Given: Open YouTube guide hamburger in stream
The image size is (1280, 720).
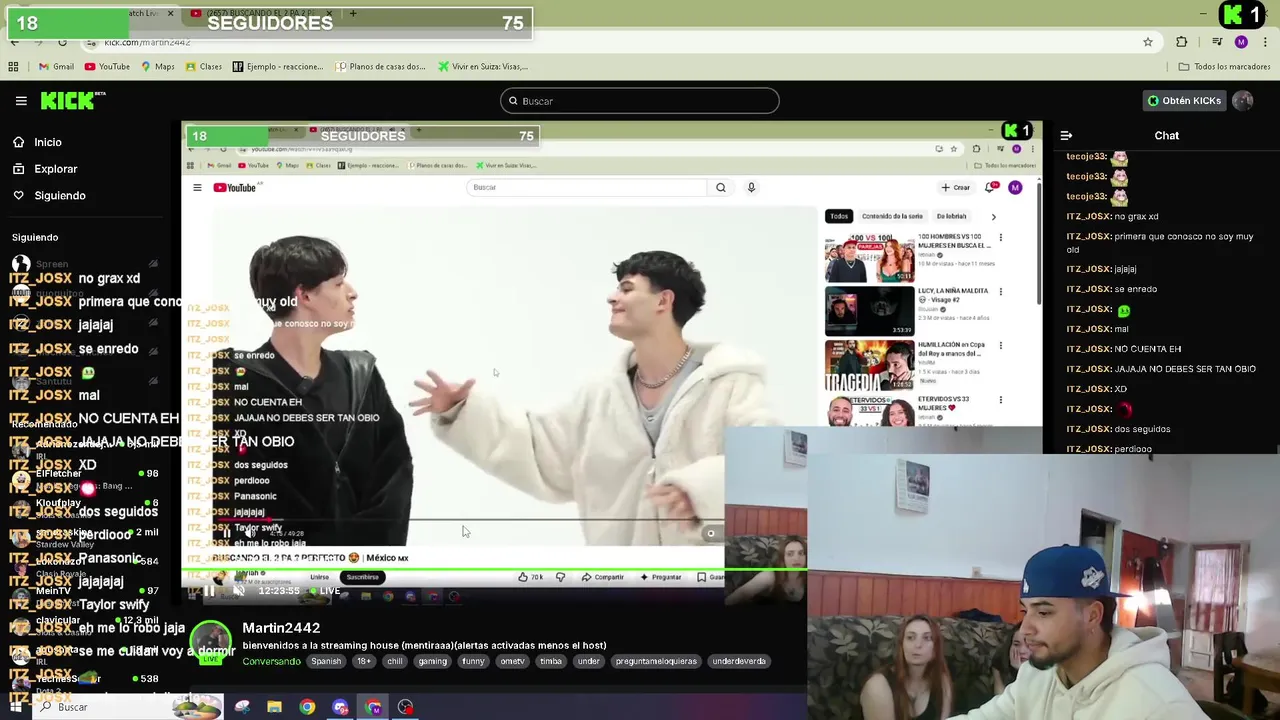Looking at the screenshot, I should [197, 188].
